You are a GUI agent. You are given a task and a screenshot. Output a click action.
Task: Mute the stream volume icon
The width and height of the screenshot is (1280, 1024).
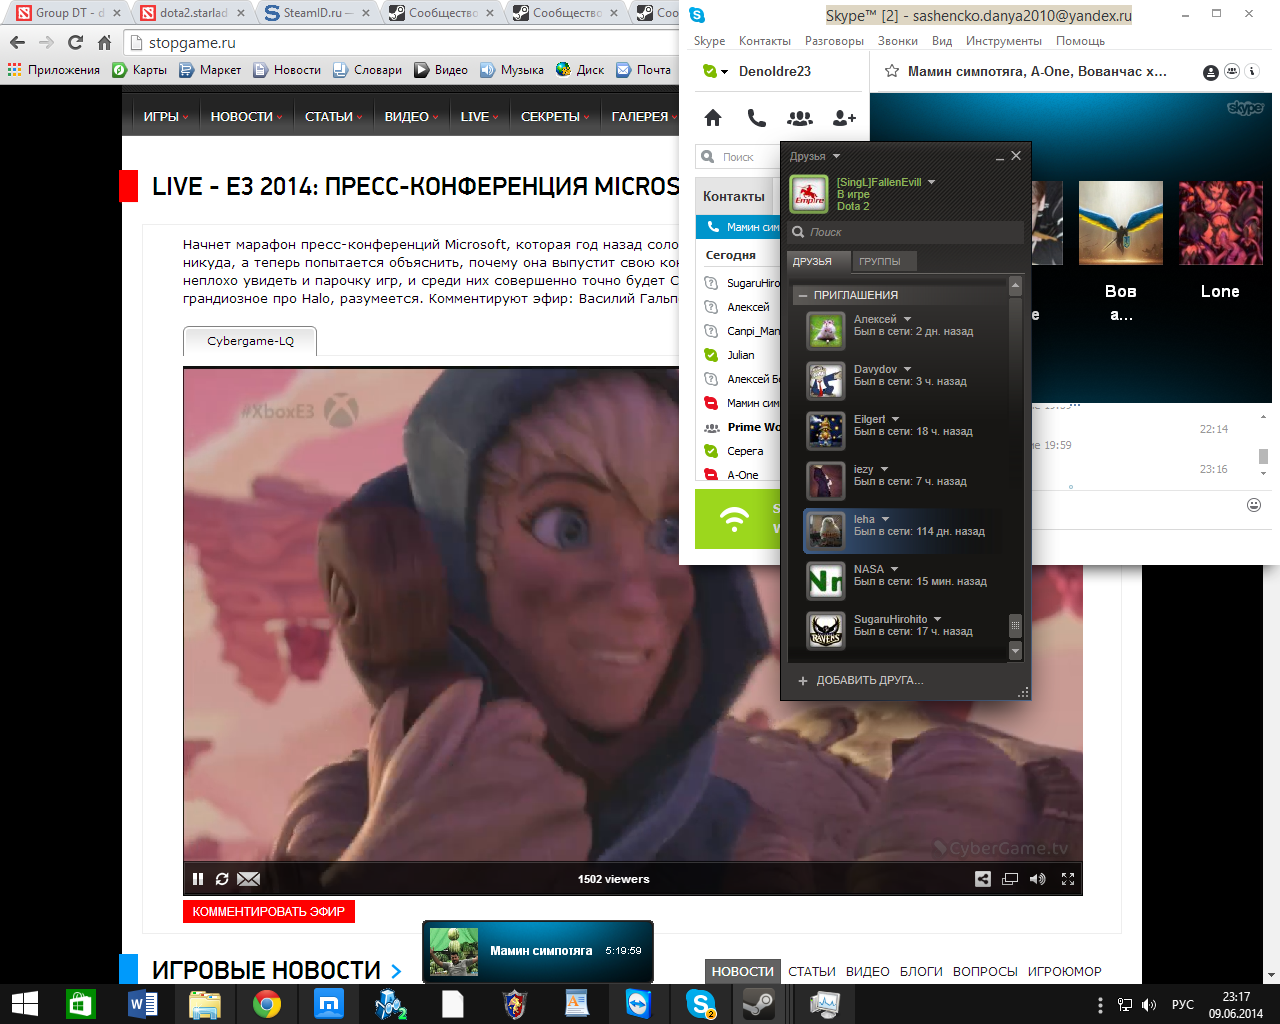click(1038, 879)
